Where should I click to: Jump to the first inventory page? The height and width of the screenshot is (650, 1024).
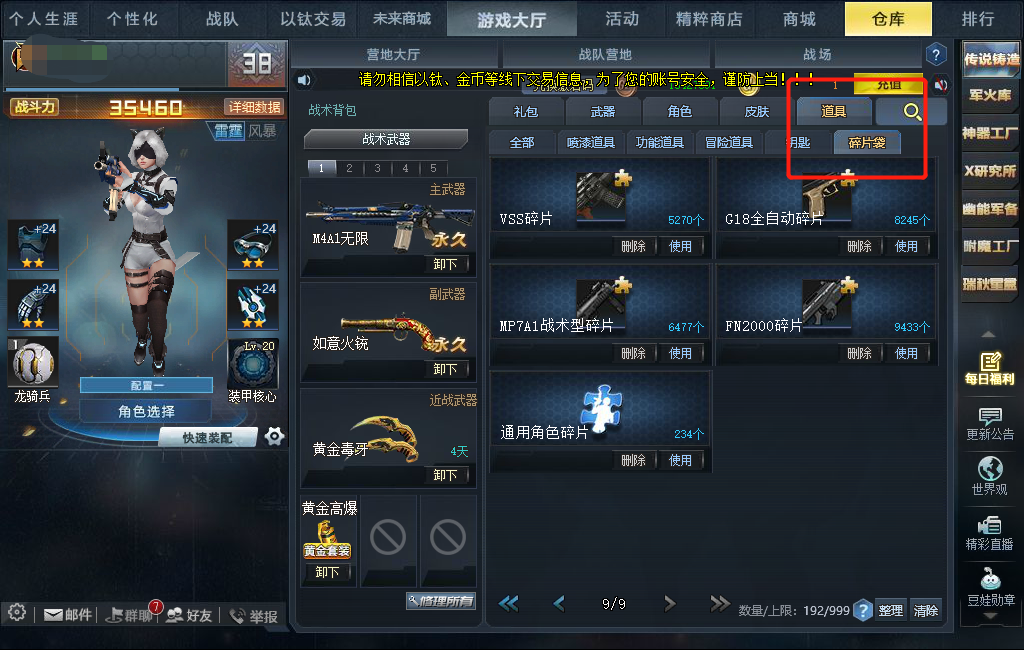coord(508,604)
